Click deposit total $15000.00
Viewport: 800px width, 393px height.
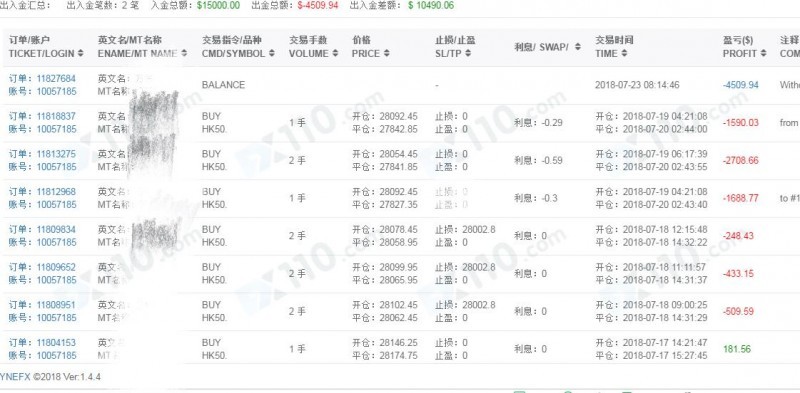click(218, 6)
